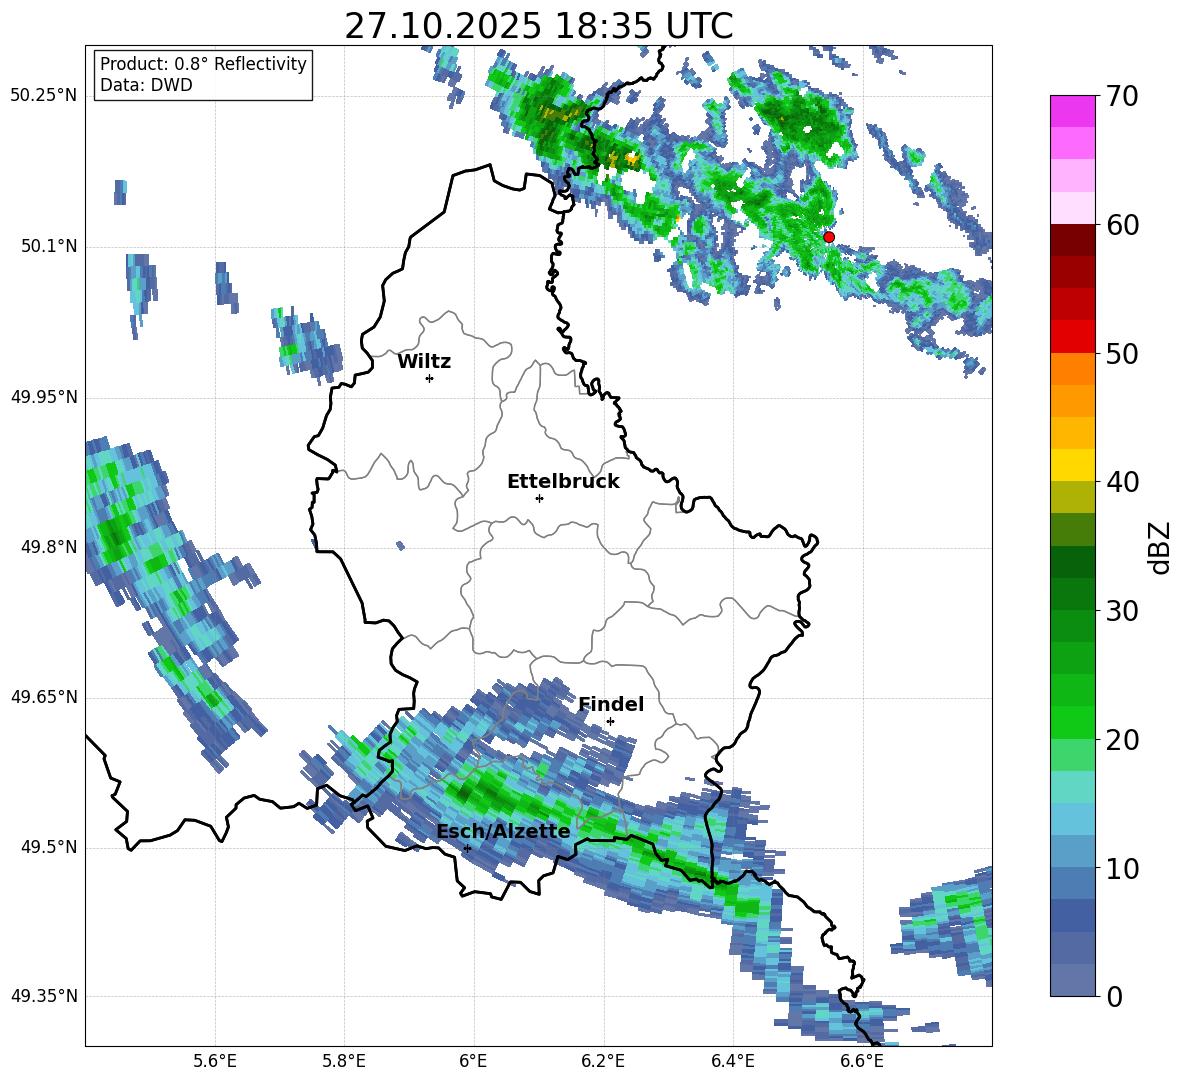Click the title 27.10.2025 18:35 UTC
Image resolution: width=1184 pixels, height=1081 pixels.
538,26
